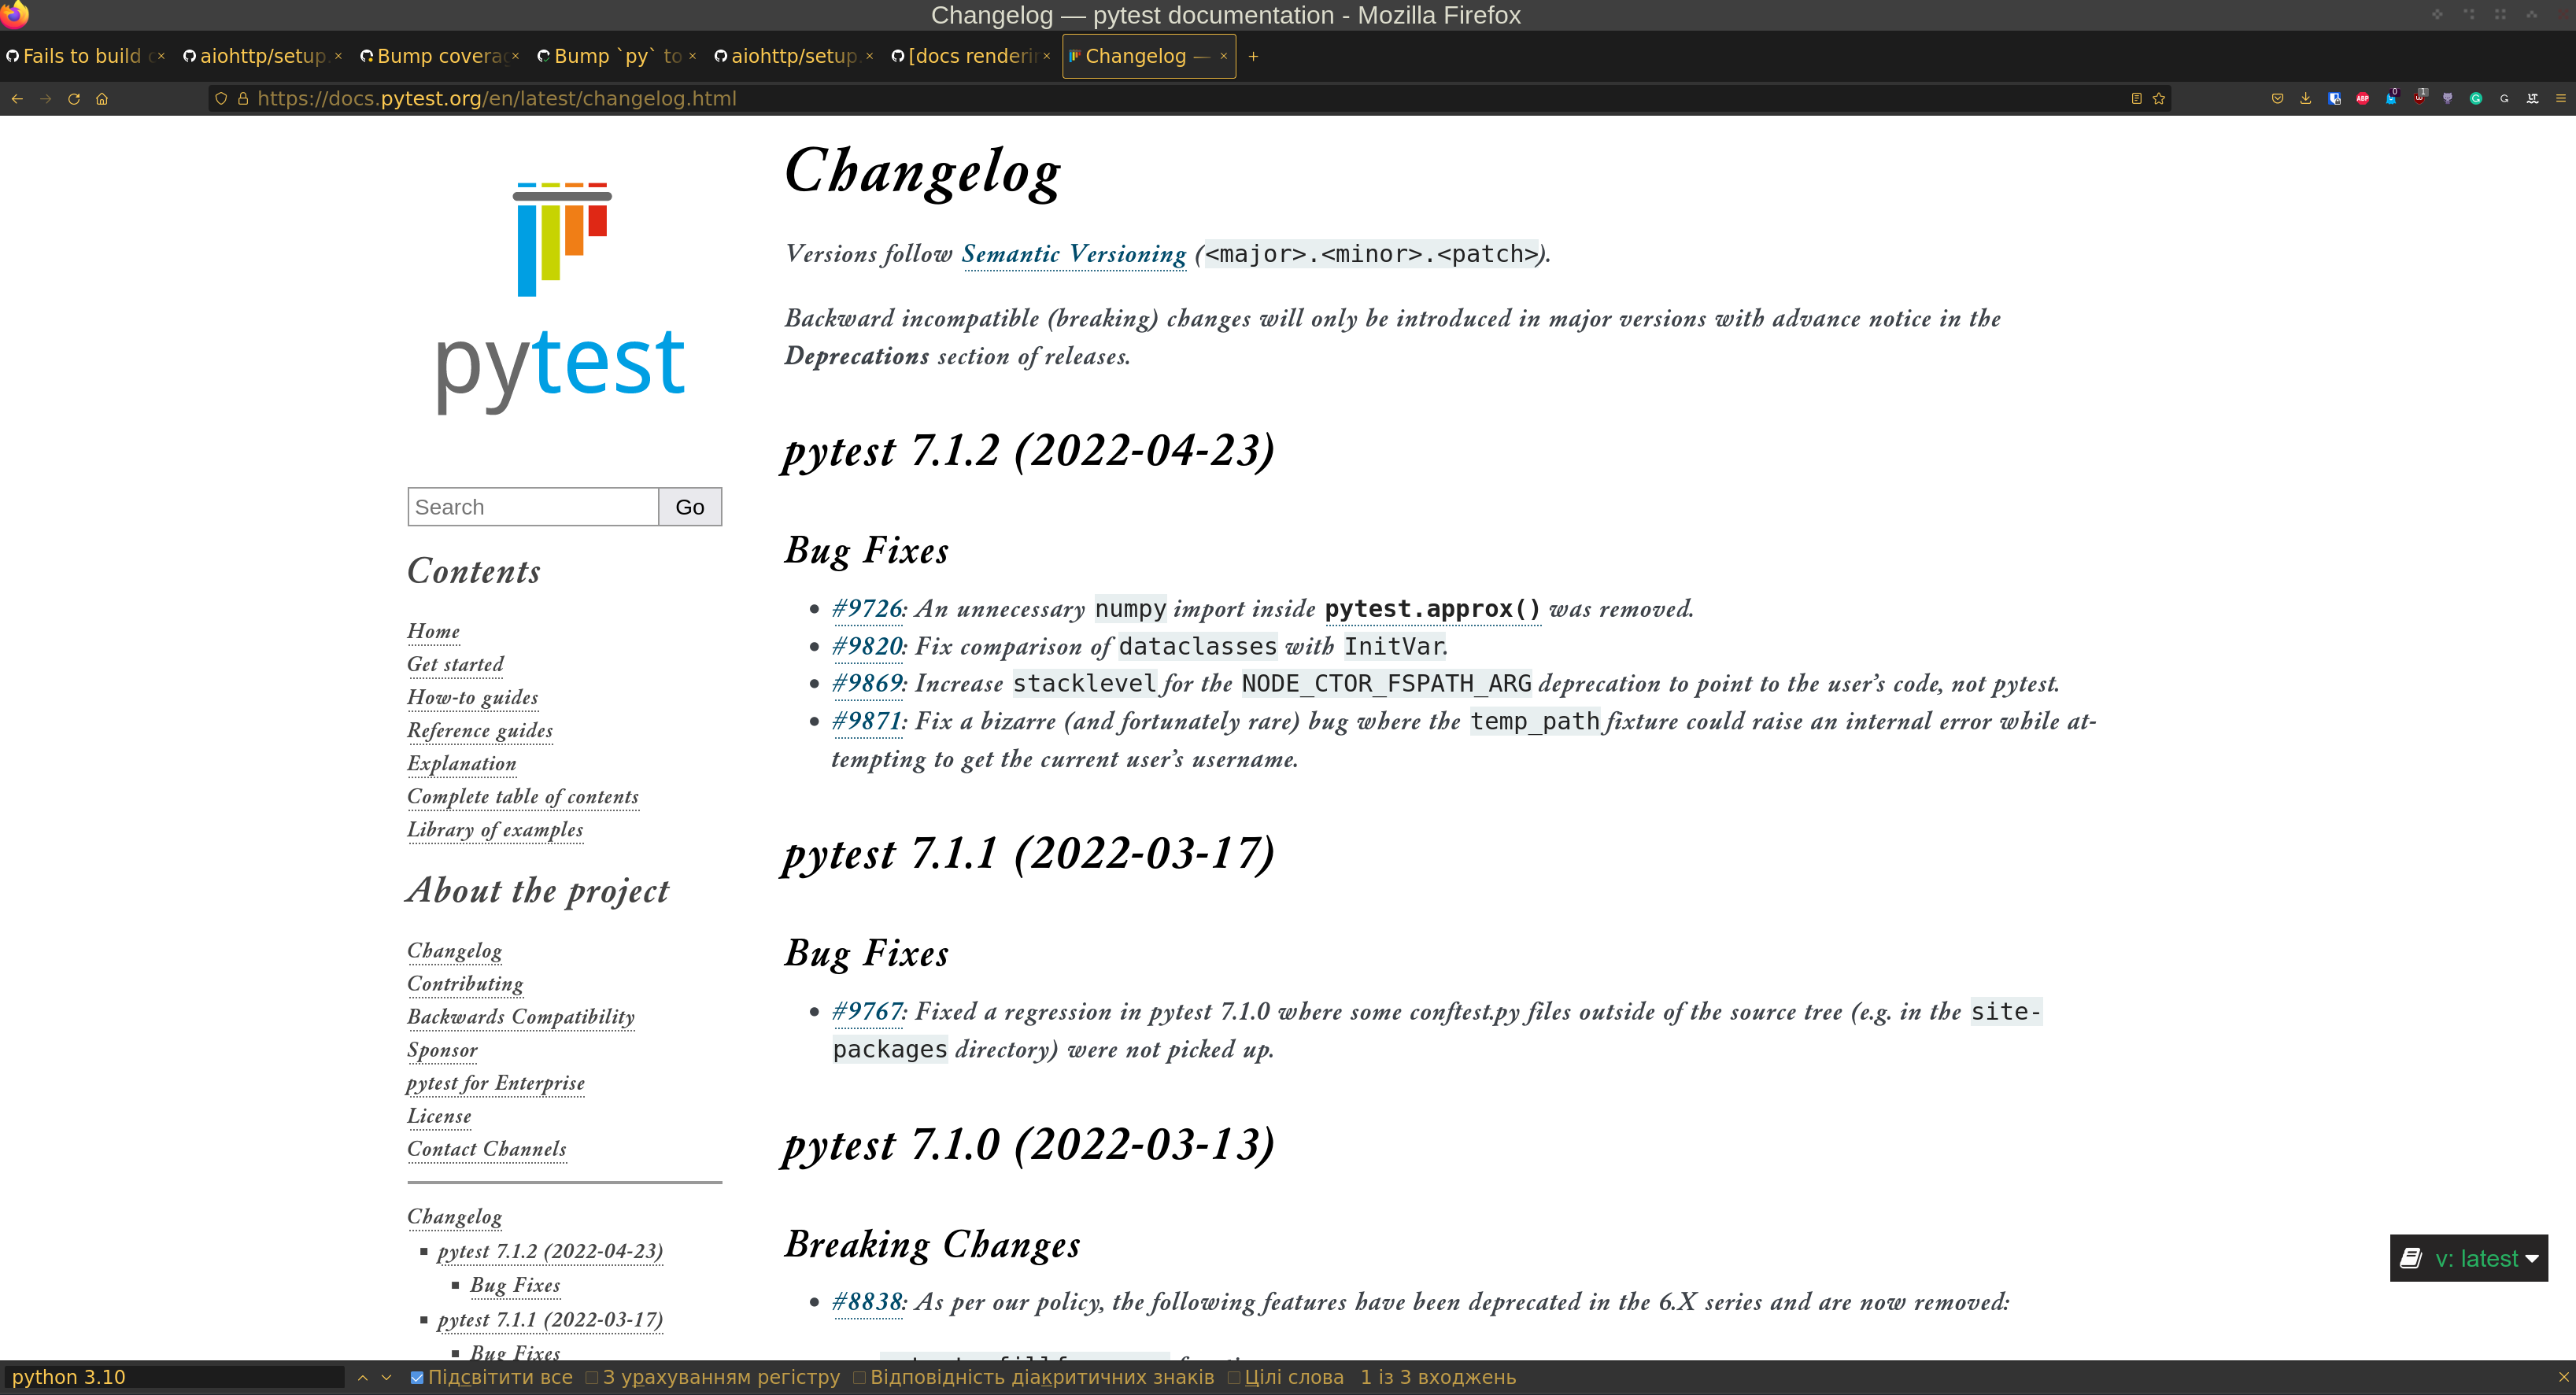Enable «З урахуванням регістру» match case option

point(592,1377)
